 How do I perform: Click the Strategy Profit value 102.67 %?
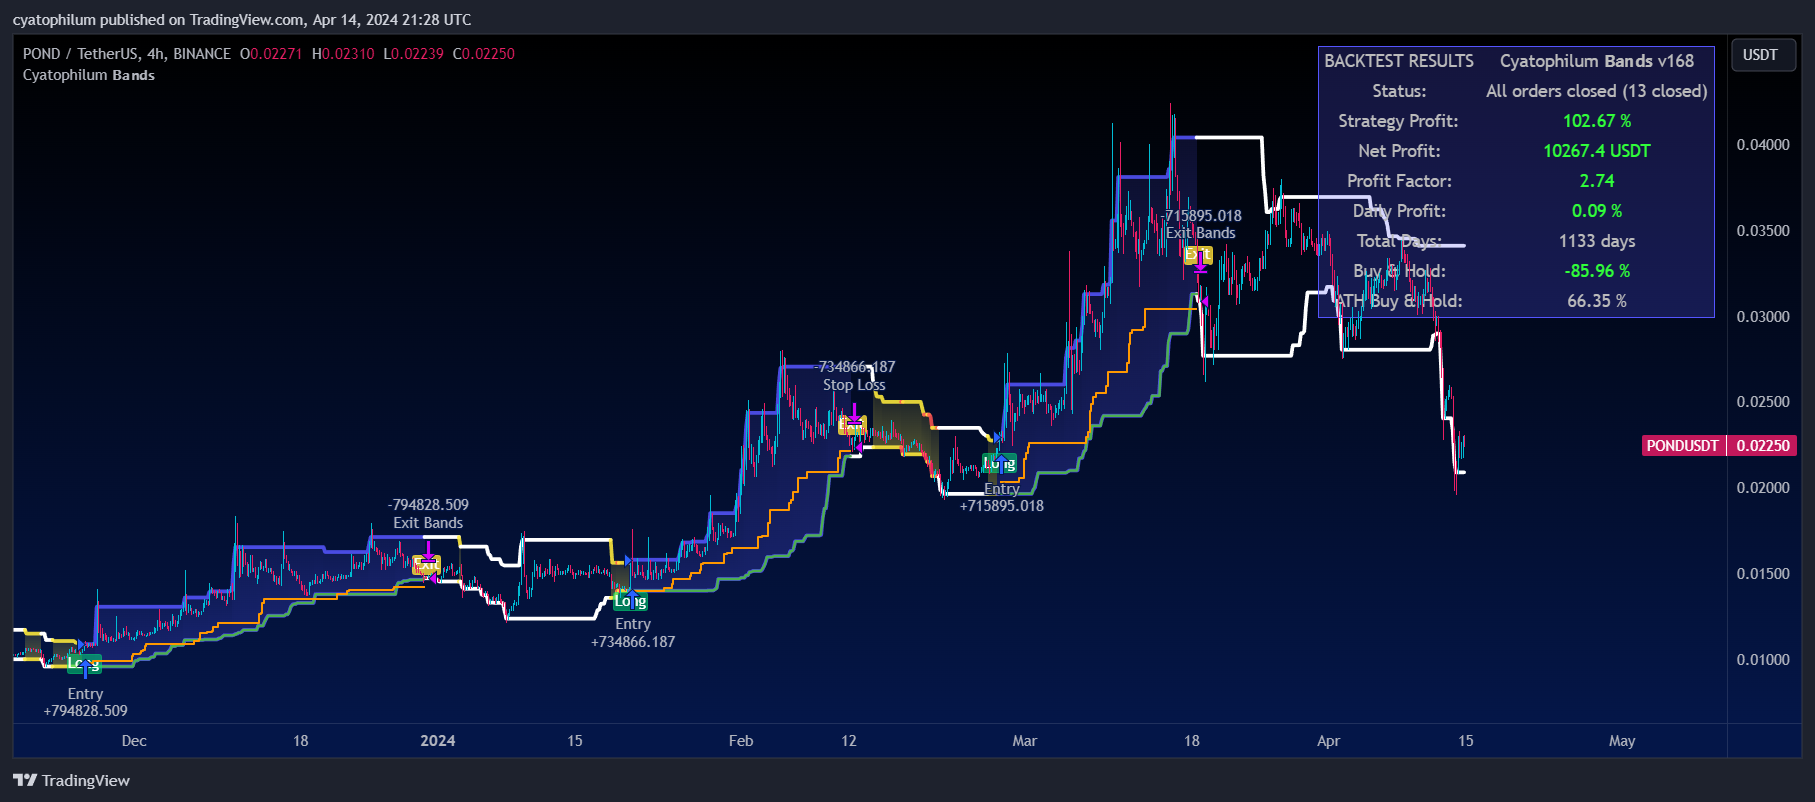(x=1597, y=121)
